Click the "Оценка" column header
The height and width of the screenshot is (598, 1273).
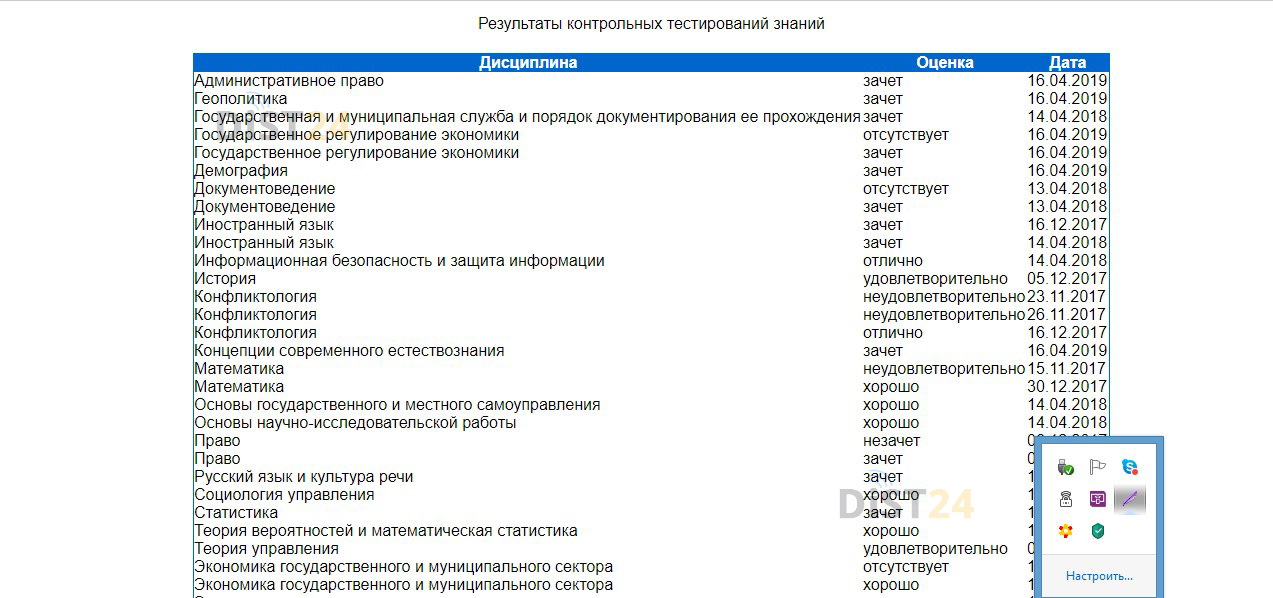click(x=944, y=61)
